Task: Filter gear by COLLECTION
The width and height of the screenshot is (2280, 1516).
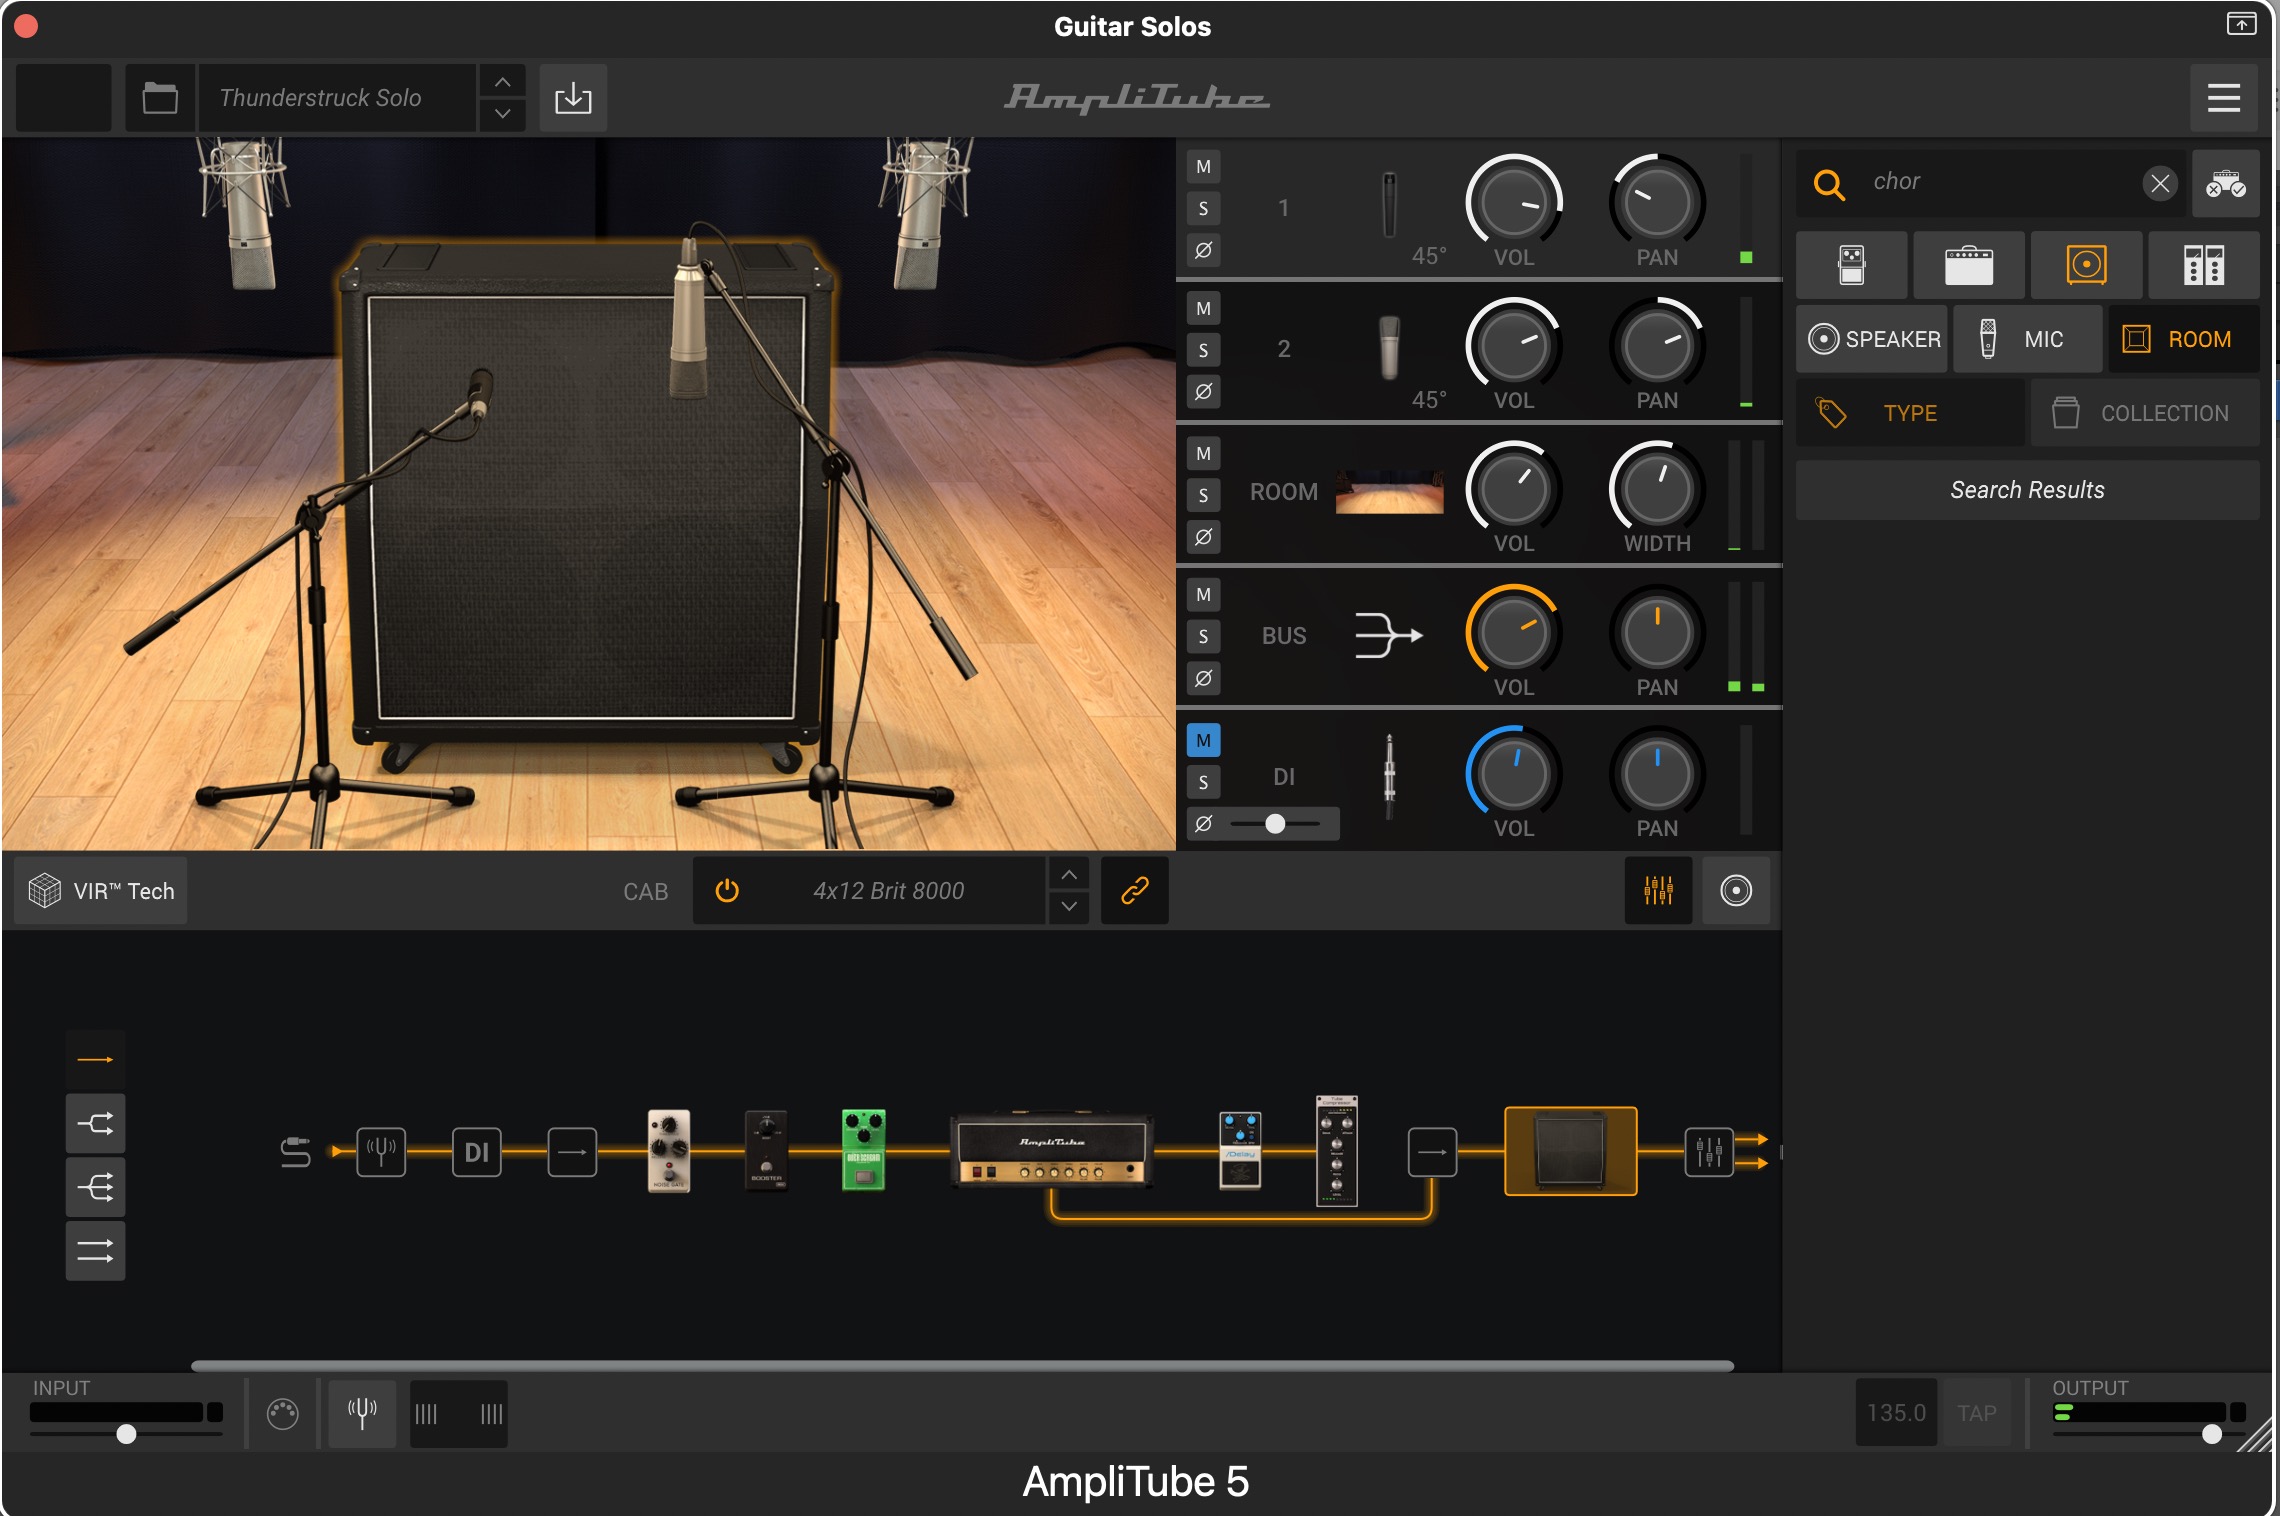Action: pyautogui.click(x=2145, y=413)
